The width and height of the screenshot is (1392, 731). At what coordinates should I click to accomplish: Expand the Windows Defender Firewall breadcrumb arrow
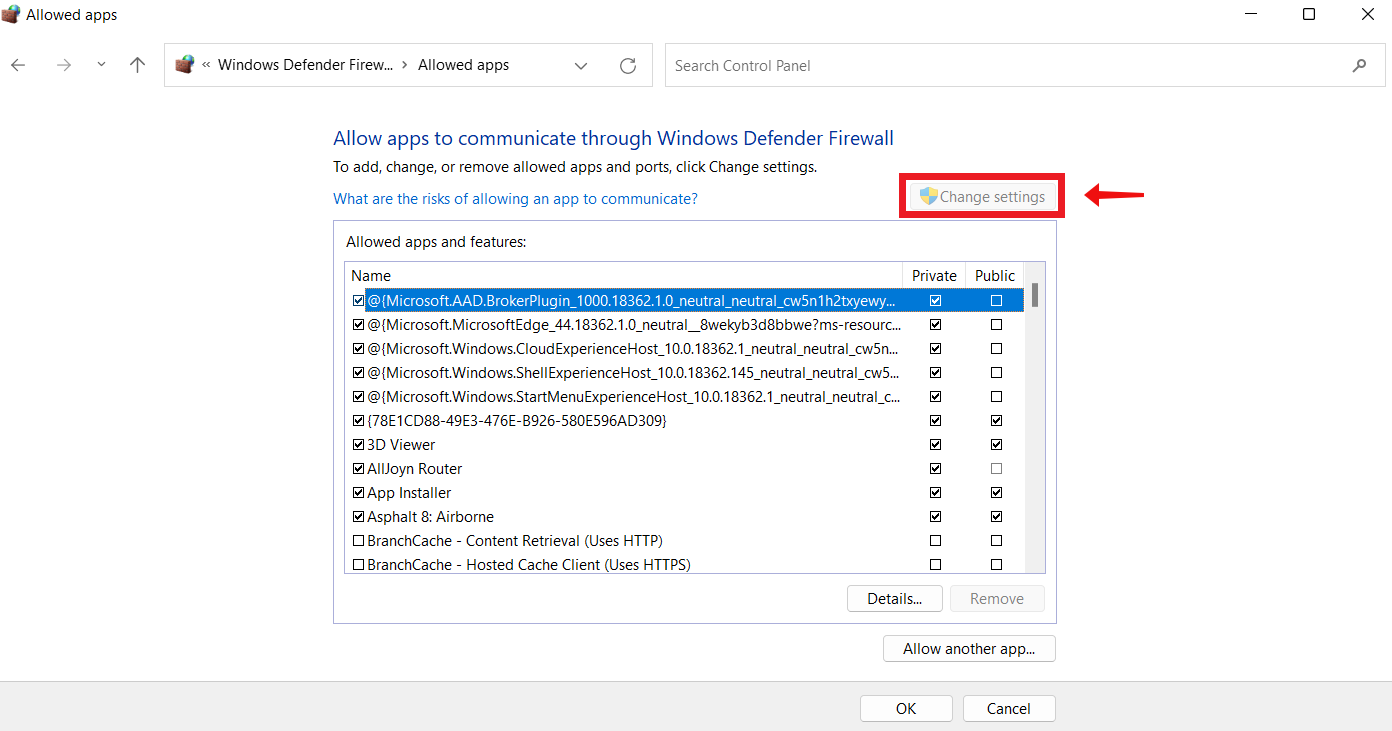(x=405, y=65)
